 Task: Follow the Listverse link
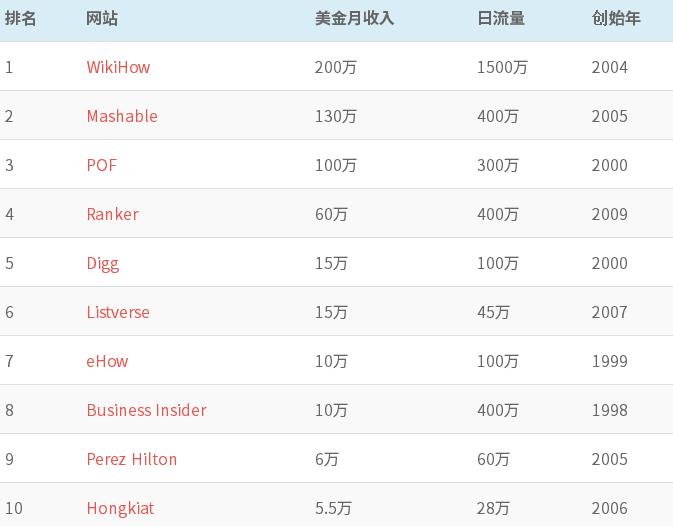click(x=118, y=312)
